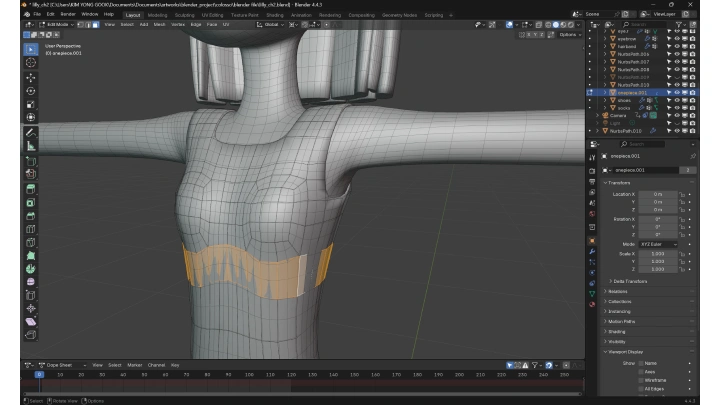Pick the combined Transform tool

point(31,118)
